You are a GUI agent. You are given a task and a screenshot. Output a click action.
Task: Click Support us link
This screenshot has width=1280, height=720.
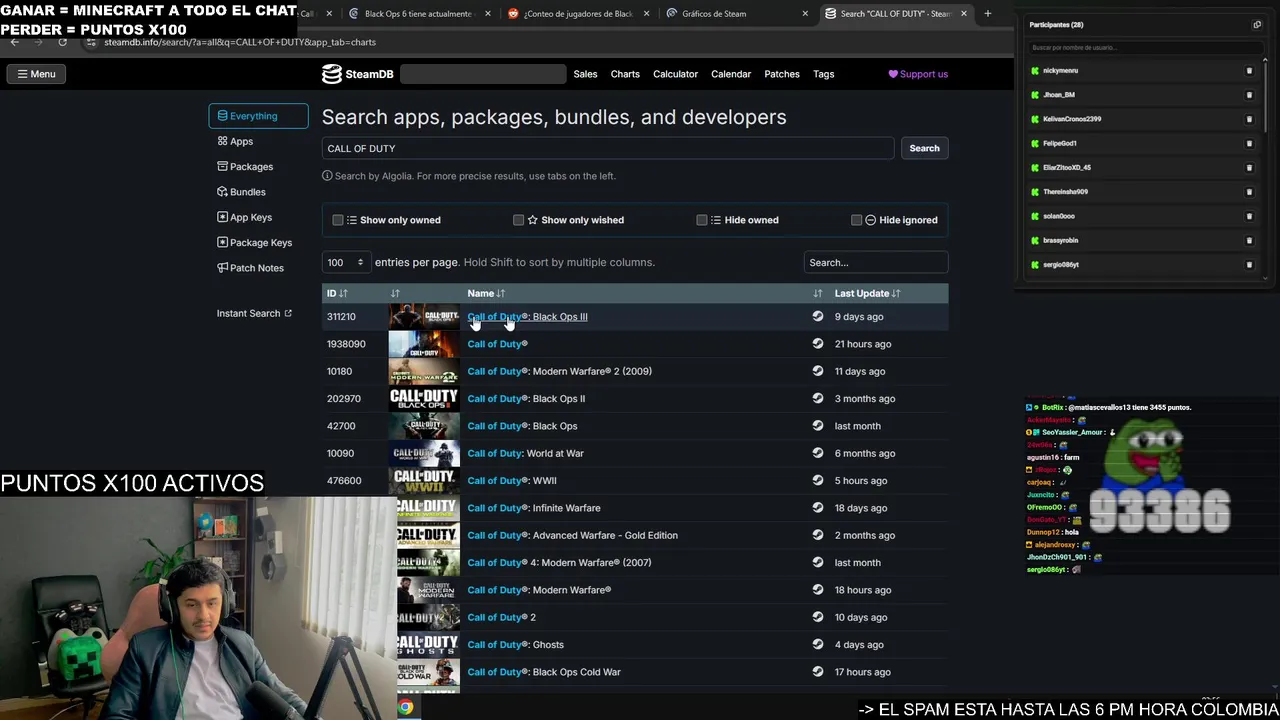point(918,74)
